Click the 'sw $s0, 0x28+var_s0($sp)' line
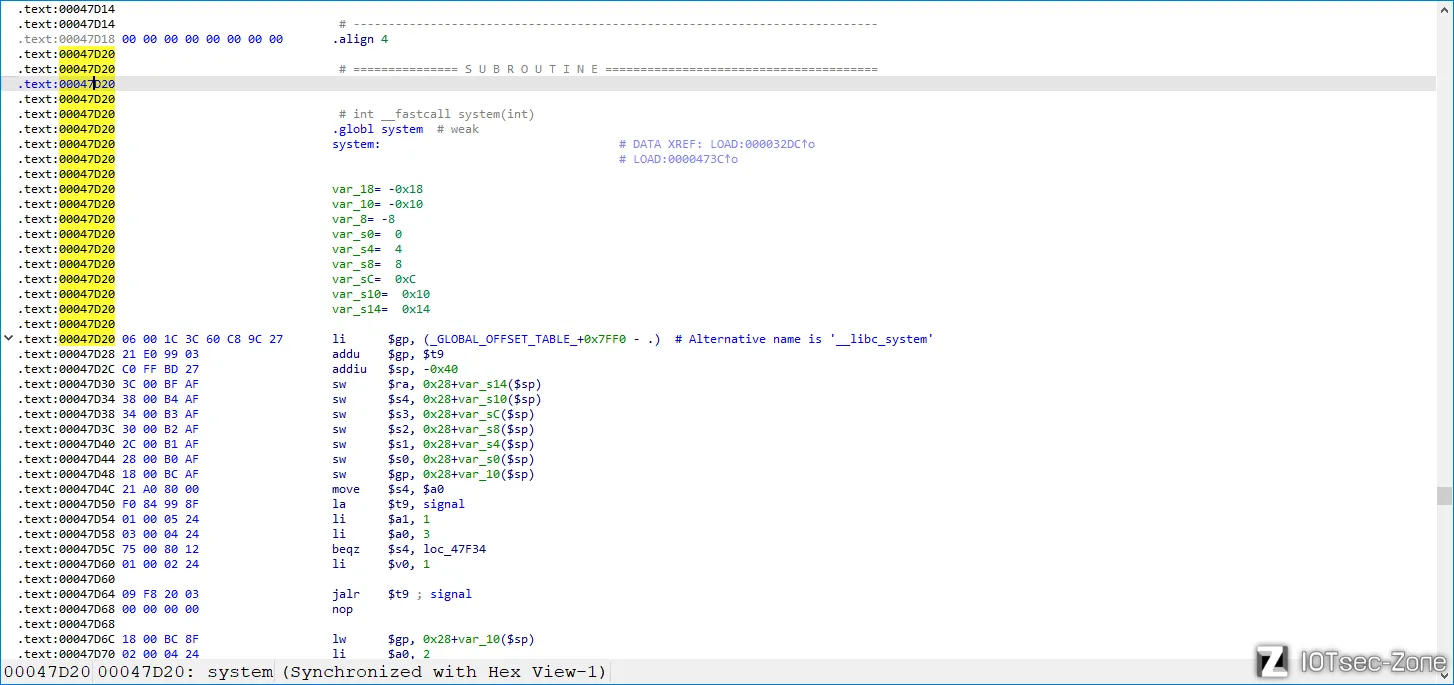 (433, 459)
